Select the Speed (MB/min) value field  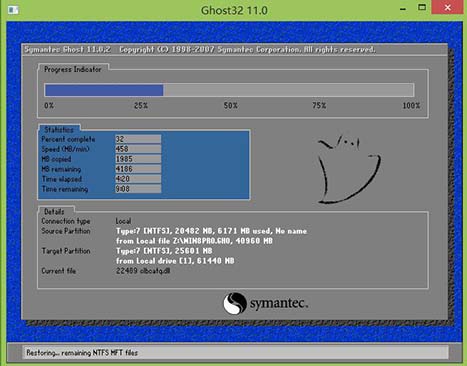[x=138, y=149]
